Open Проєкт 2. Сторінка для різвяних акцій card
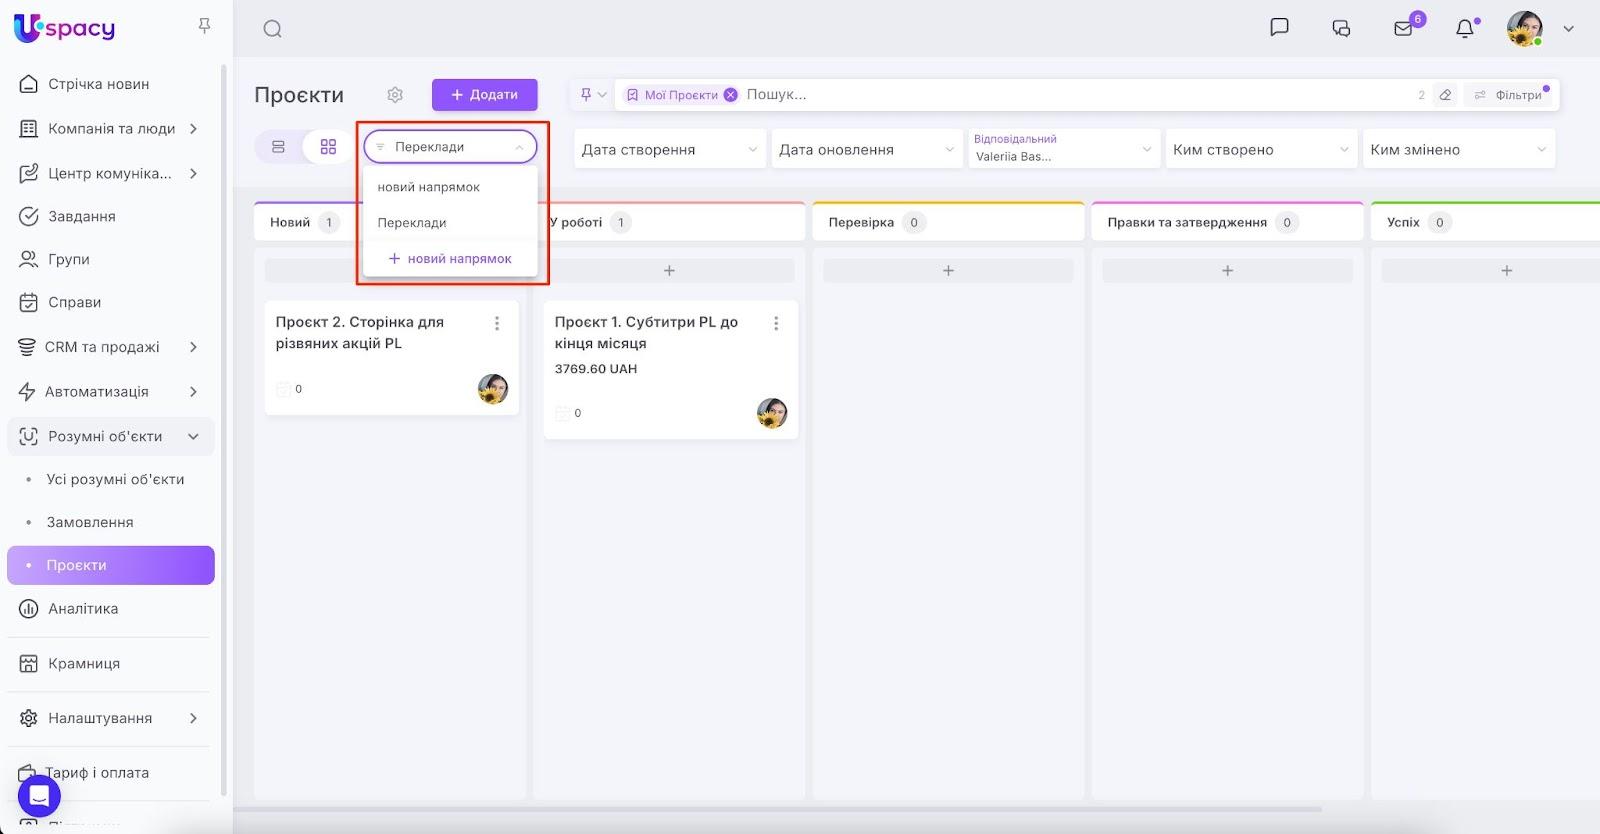Viewport: 1600px width, 834px height. tap(360, 333)
